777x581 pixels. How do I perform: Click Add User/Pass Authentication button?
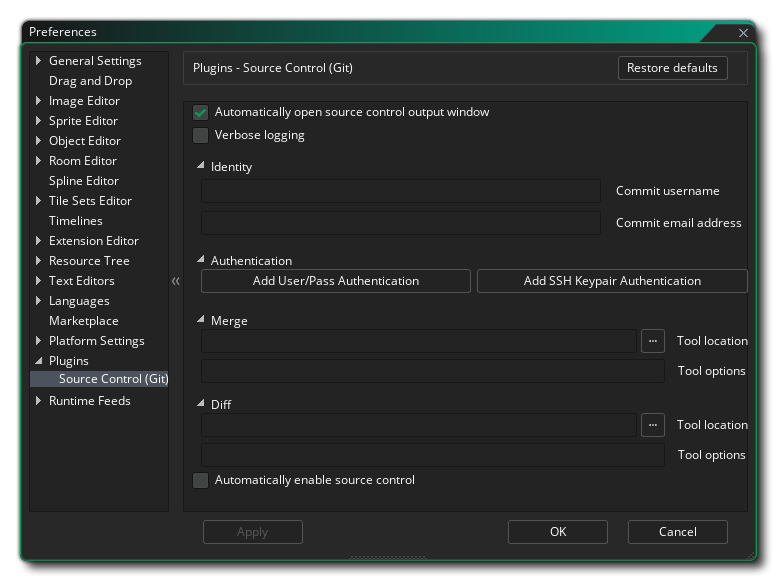pyautogui.click(x=335, y=281)
